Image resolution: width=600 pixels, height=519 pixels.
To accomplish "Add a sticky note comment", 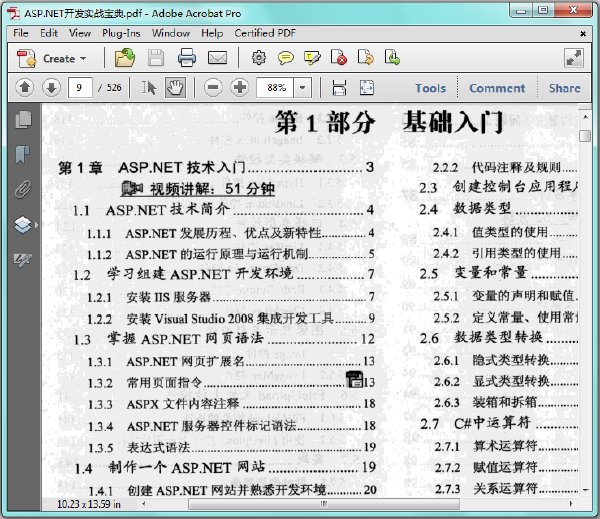I will [x=285, y=58].
